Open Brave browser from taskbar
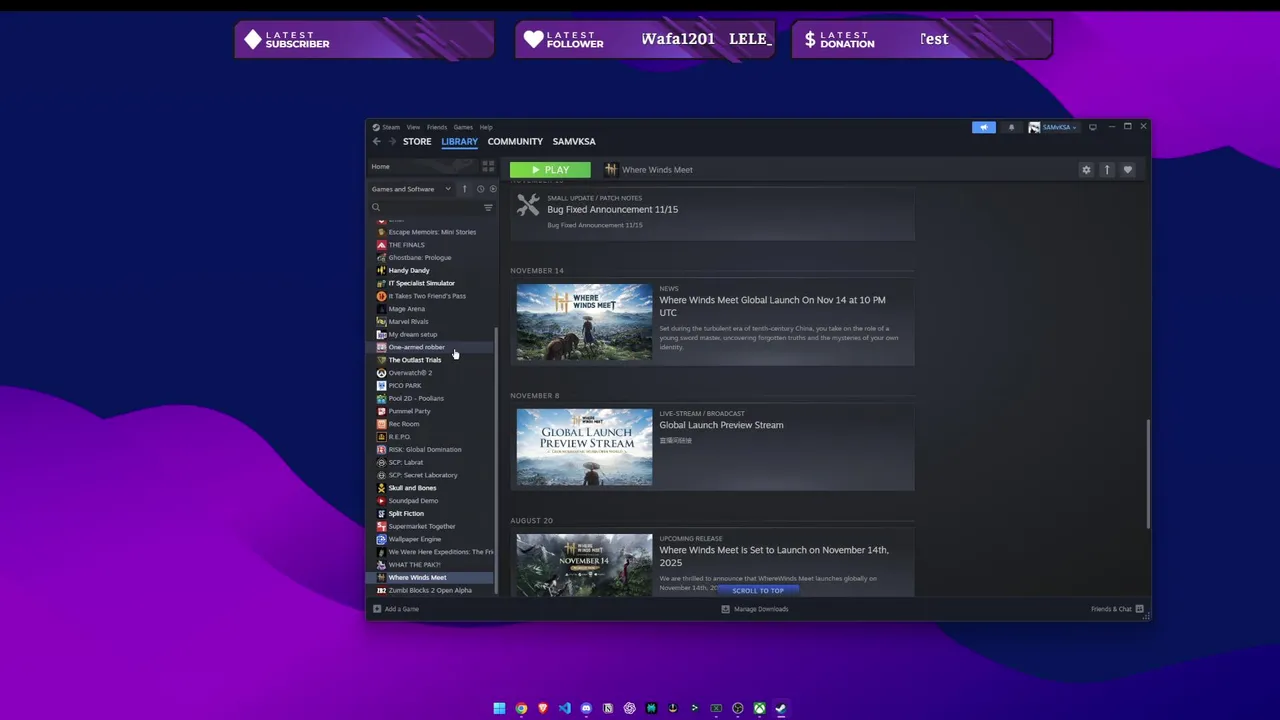This screenshot has width=1280, height=720. [x=543, y=708]
